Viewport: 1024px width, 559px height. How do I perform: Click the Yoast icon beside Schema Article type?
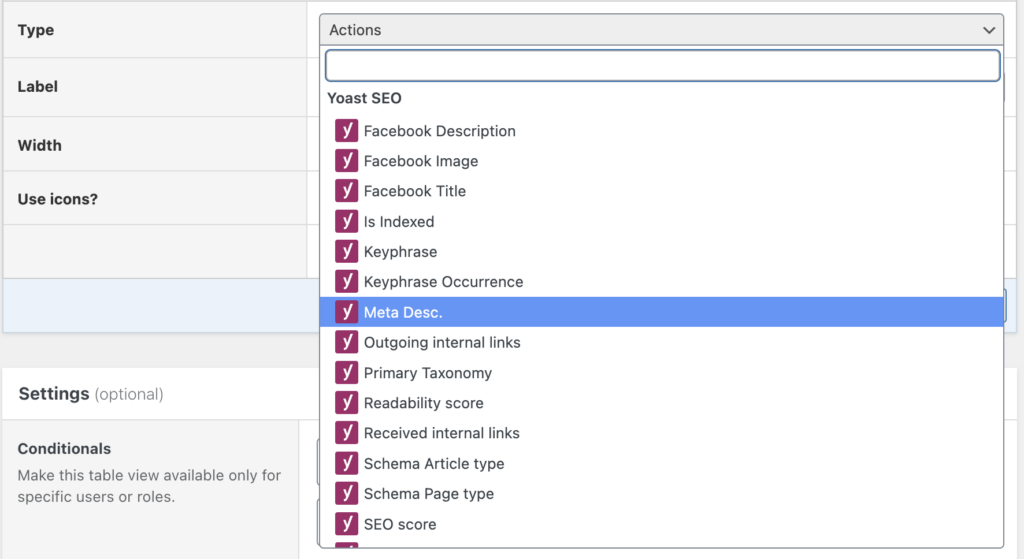click(346, 463)
